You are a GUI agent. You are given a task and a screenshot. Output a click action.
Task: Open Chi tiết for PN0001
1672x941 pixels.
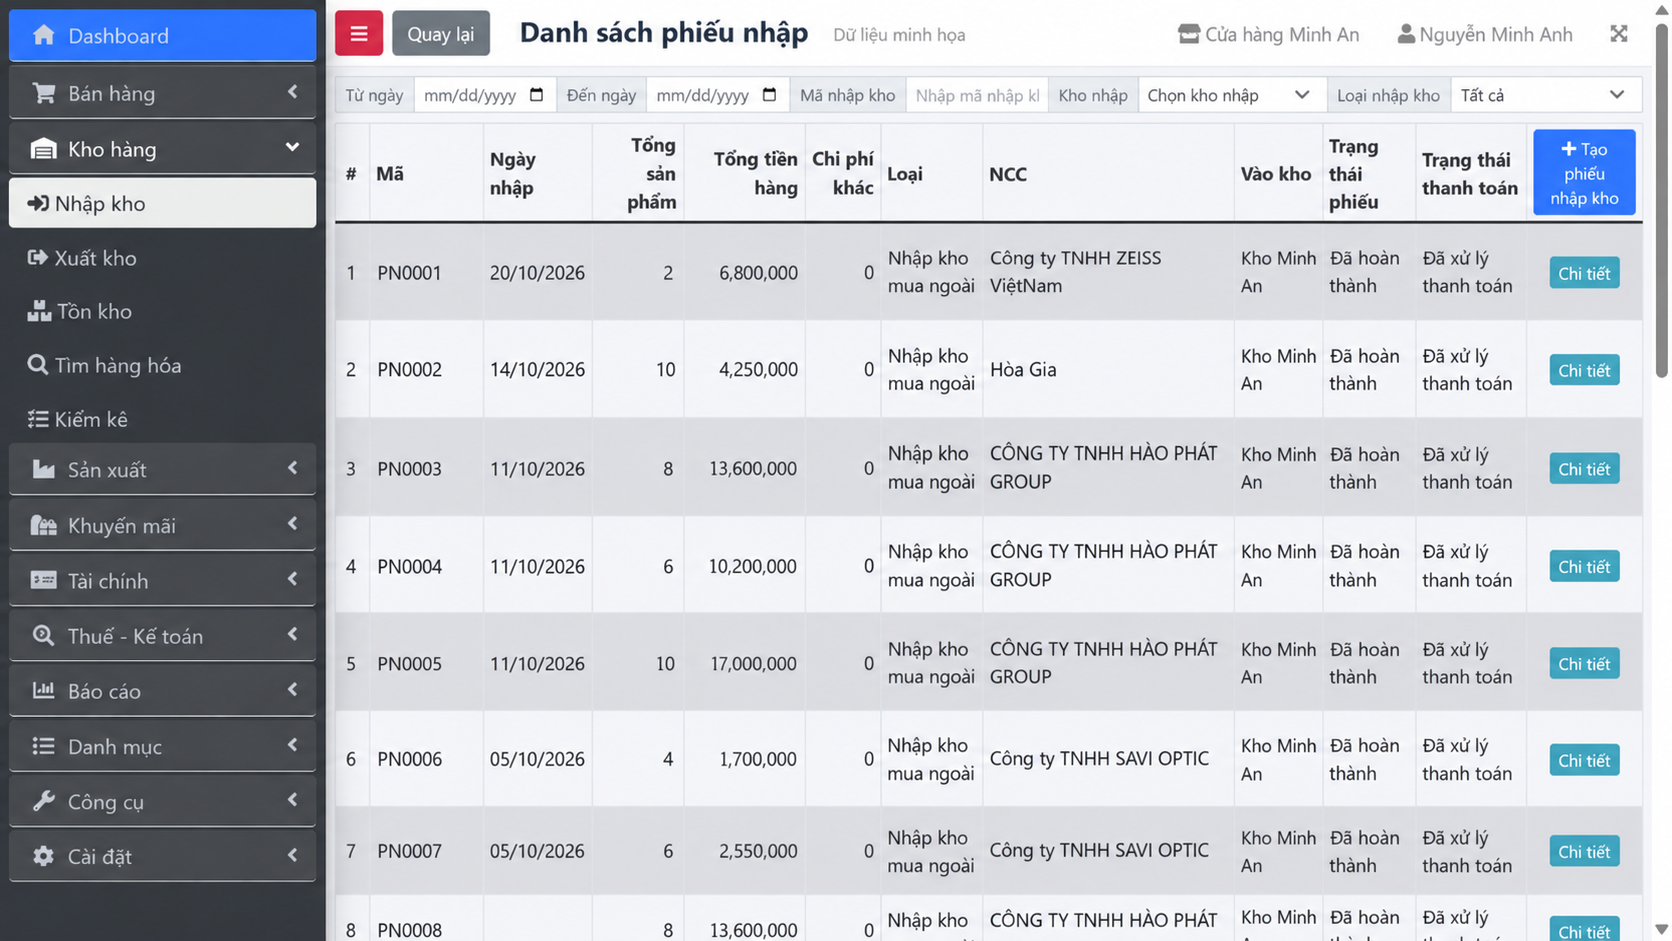[x=1584, y=273]
